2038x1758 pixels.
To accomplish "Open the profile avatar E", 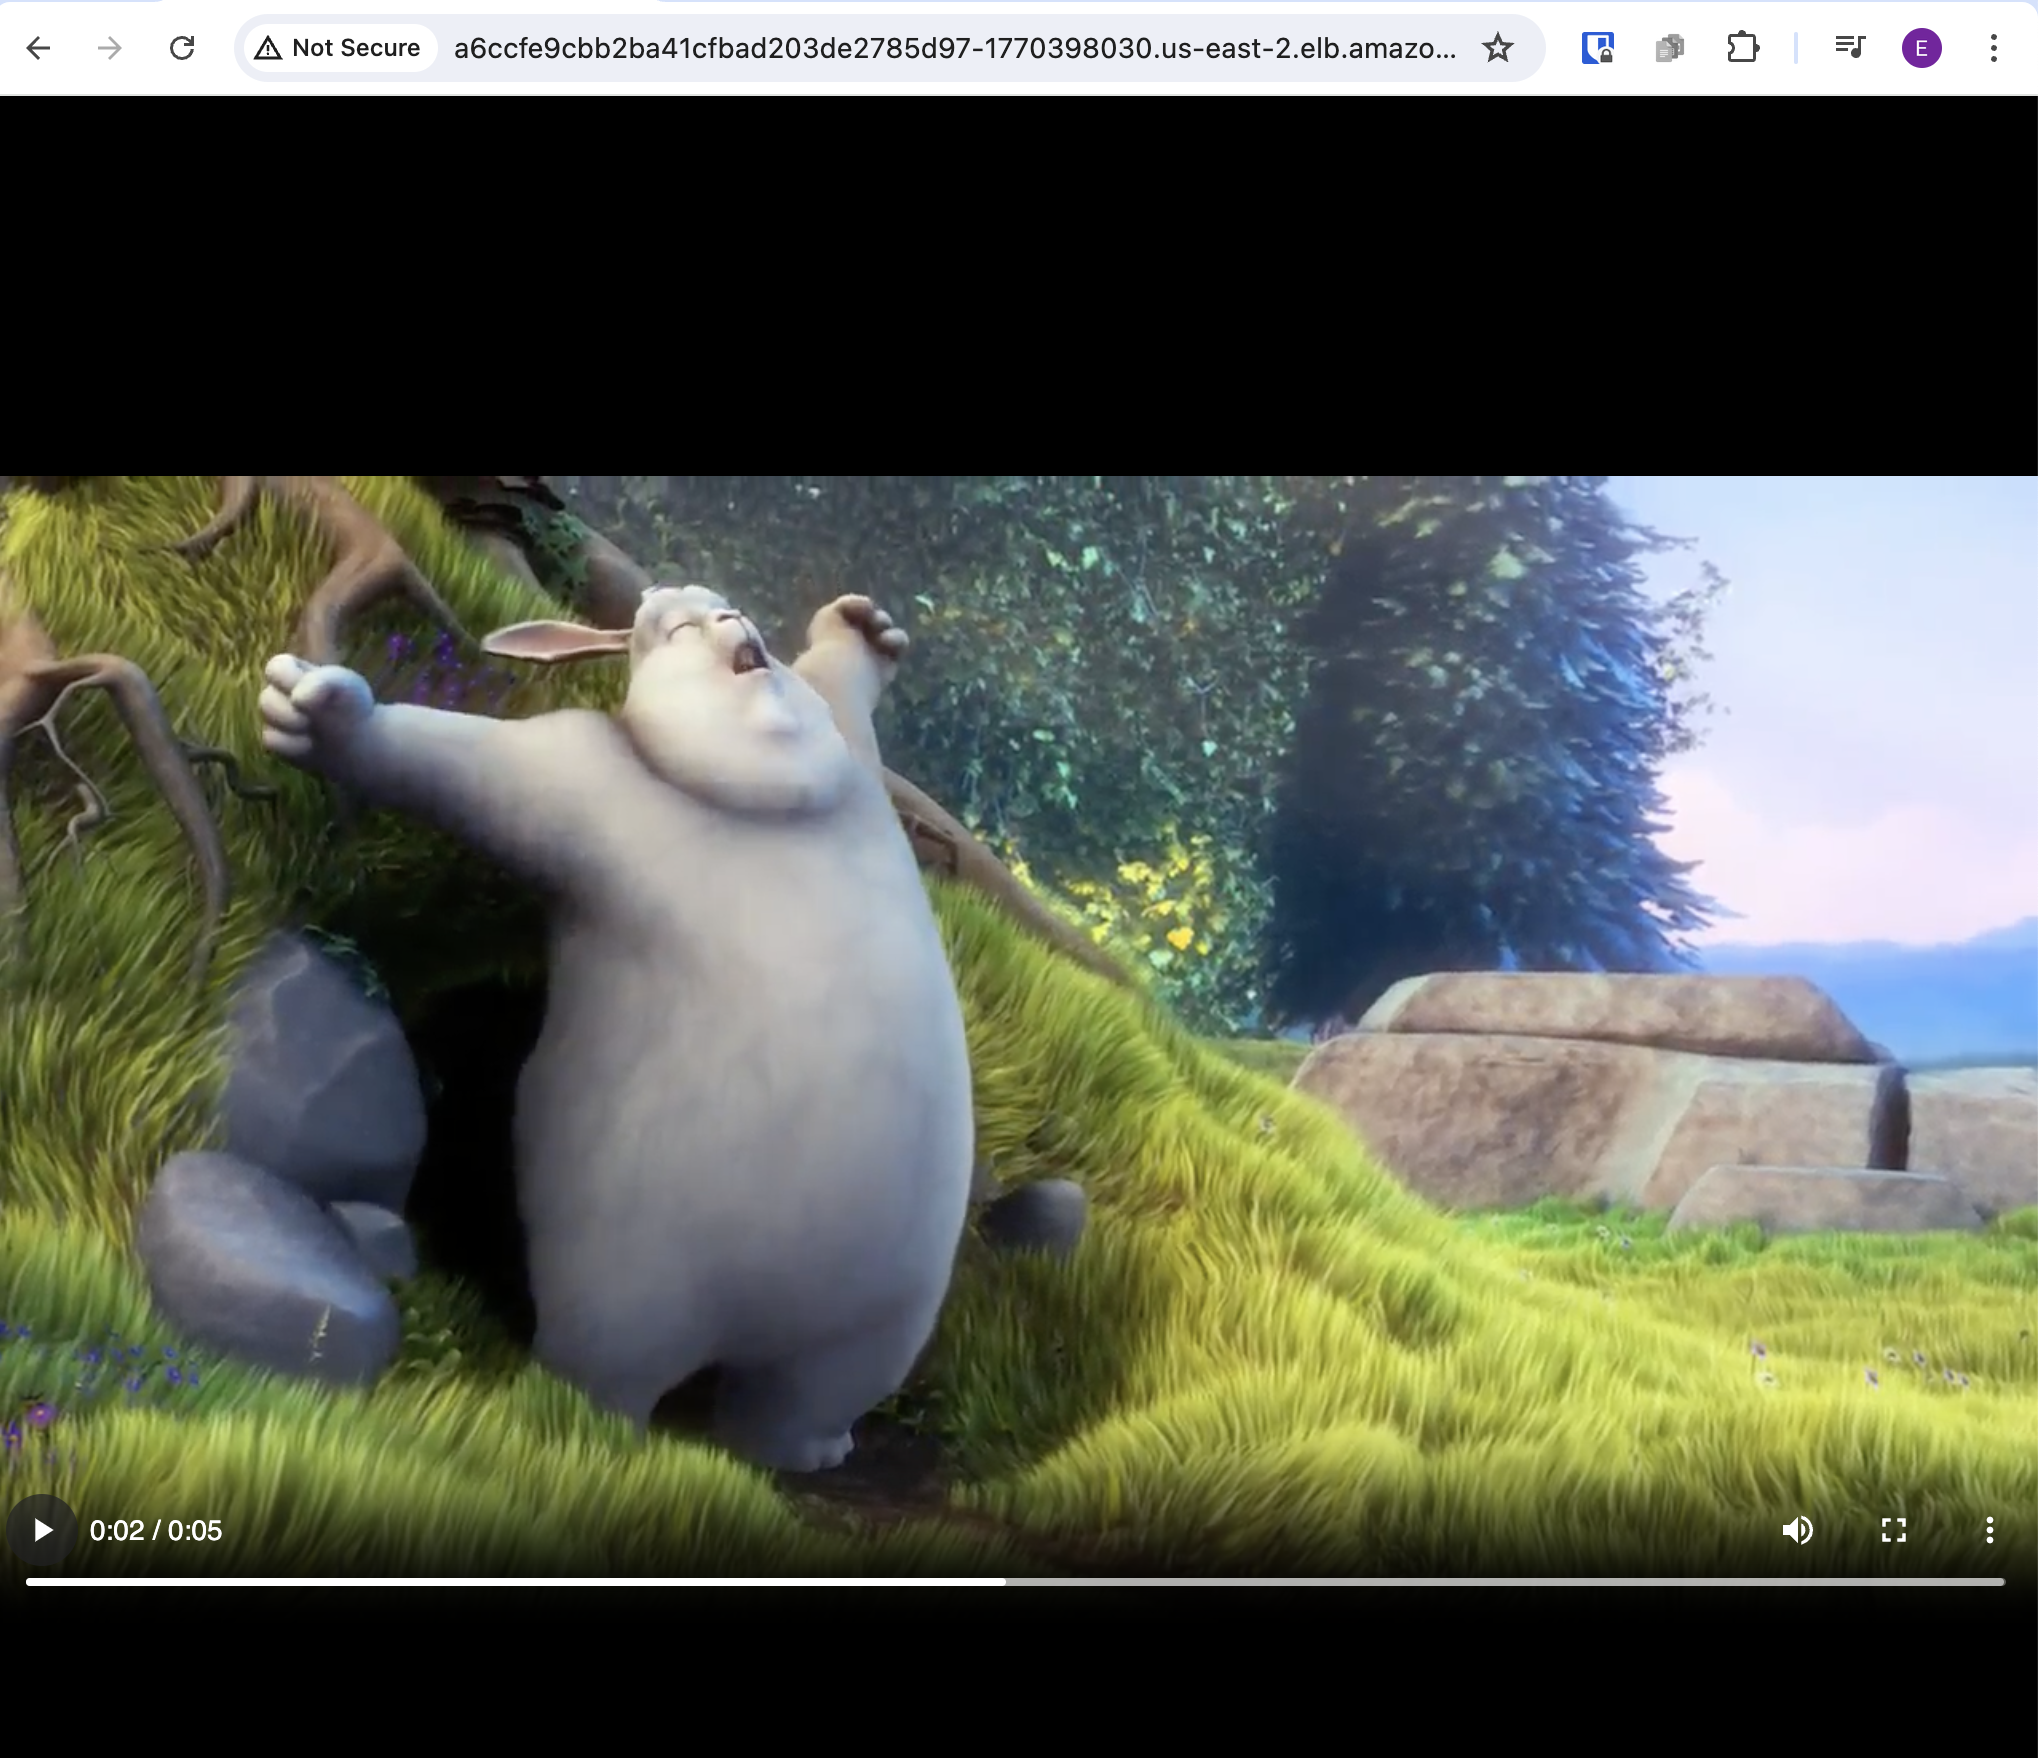I will (x=1921, y=48).
